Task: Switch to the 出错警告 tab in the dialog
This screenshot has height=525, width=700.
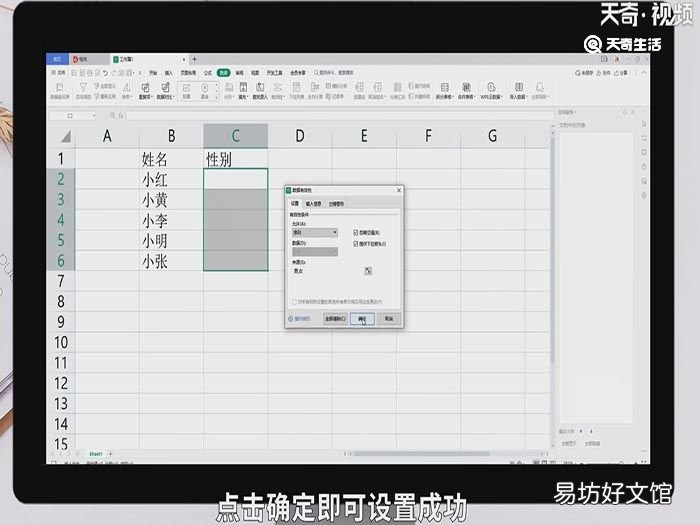Action: click(336, 204)
